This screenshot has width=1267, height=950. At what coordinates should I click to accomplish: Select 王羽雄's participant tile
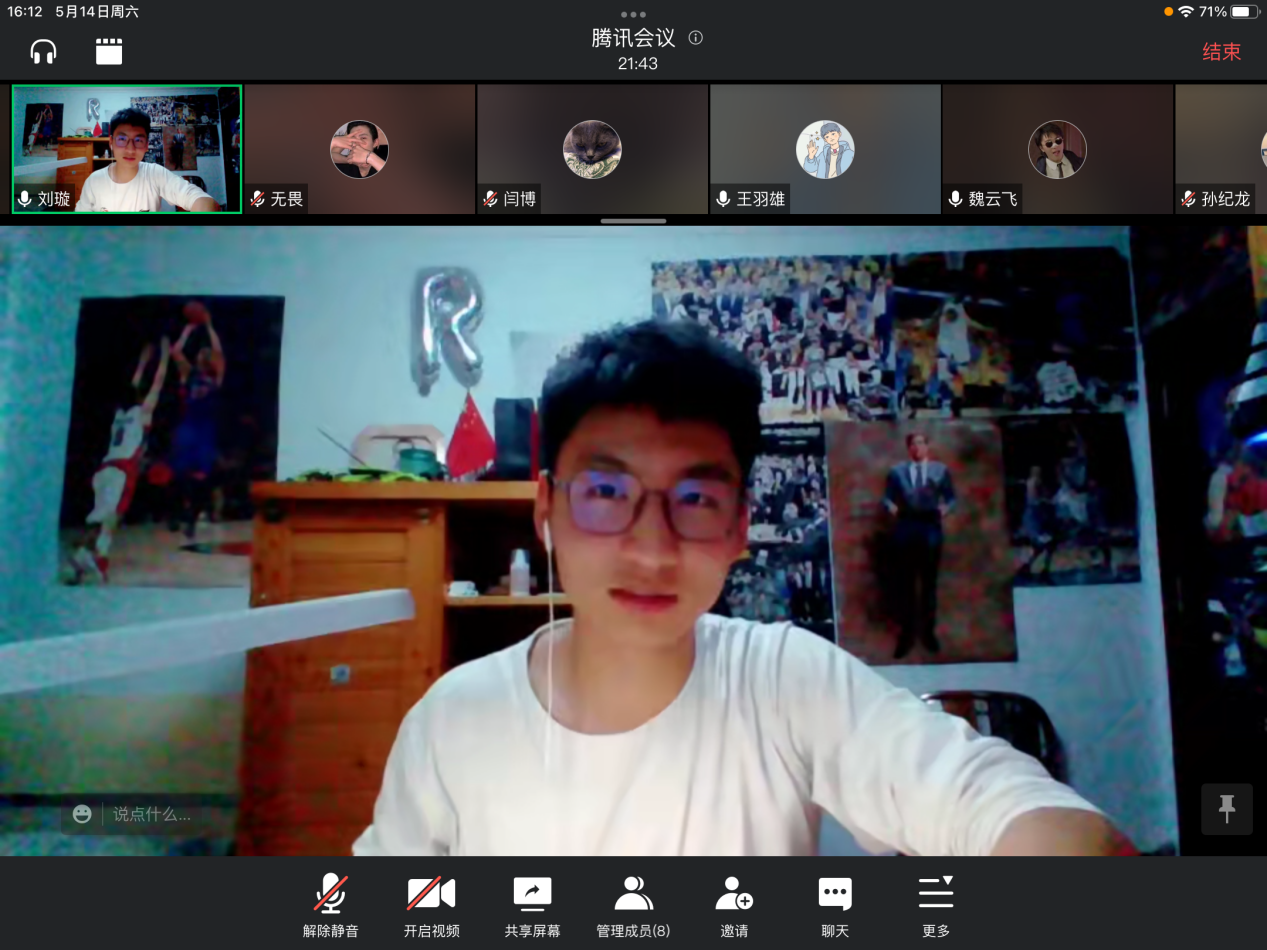click(x=825, y=149)
